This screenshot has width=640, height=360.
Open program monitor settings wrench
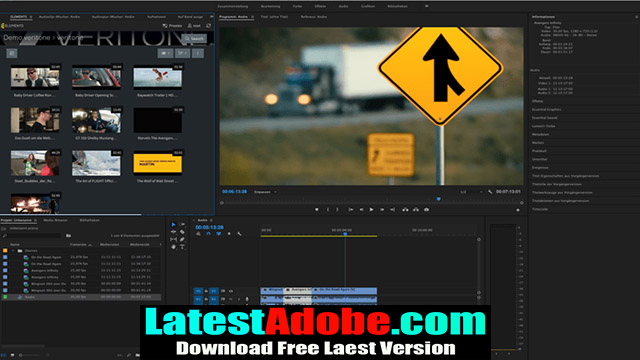click(x=490, y=192)
